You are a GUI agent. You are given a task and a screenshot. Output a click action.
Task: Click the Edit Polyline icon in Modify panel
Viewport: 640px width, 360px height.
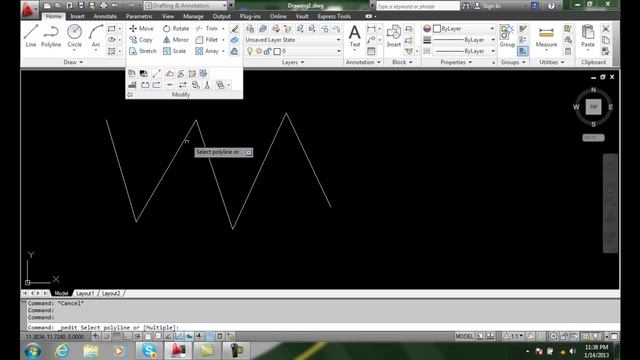[169, 73]
